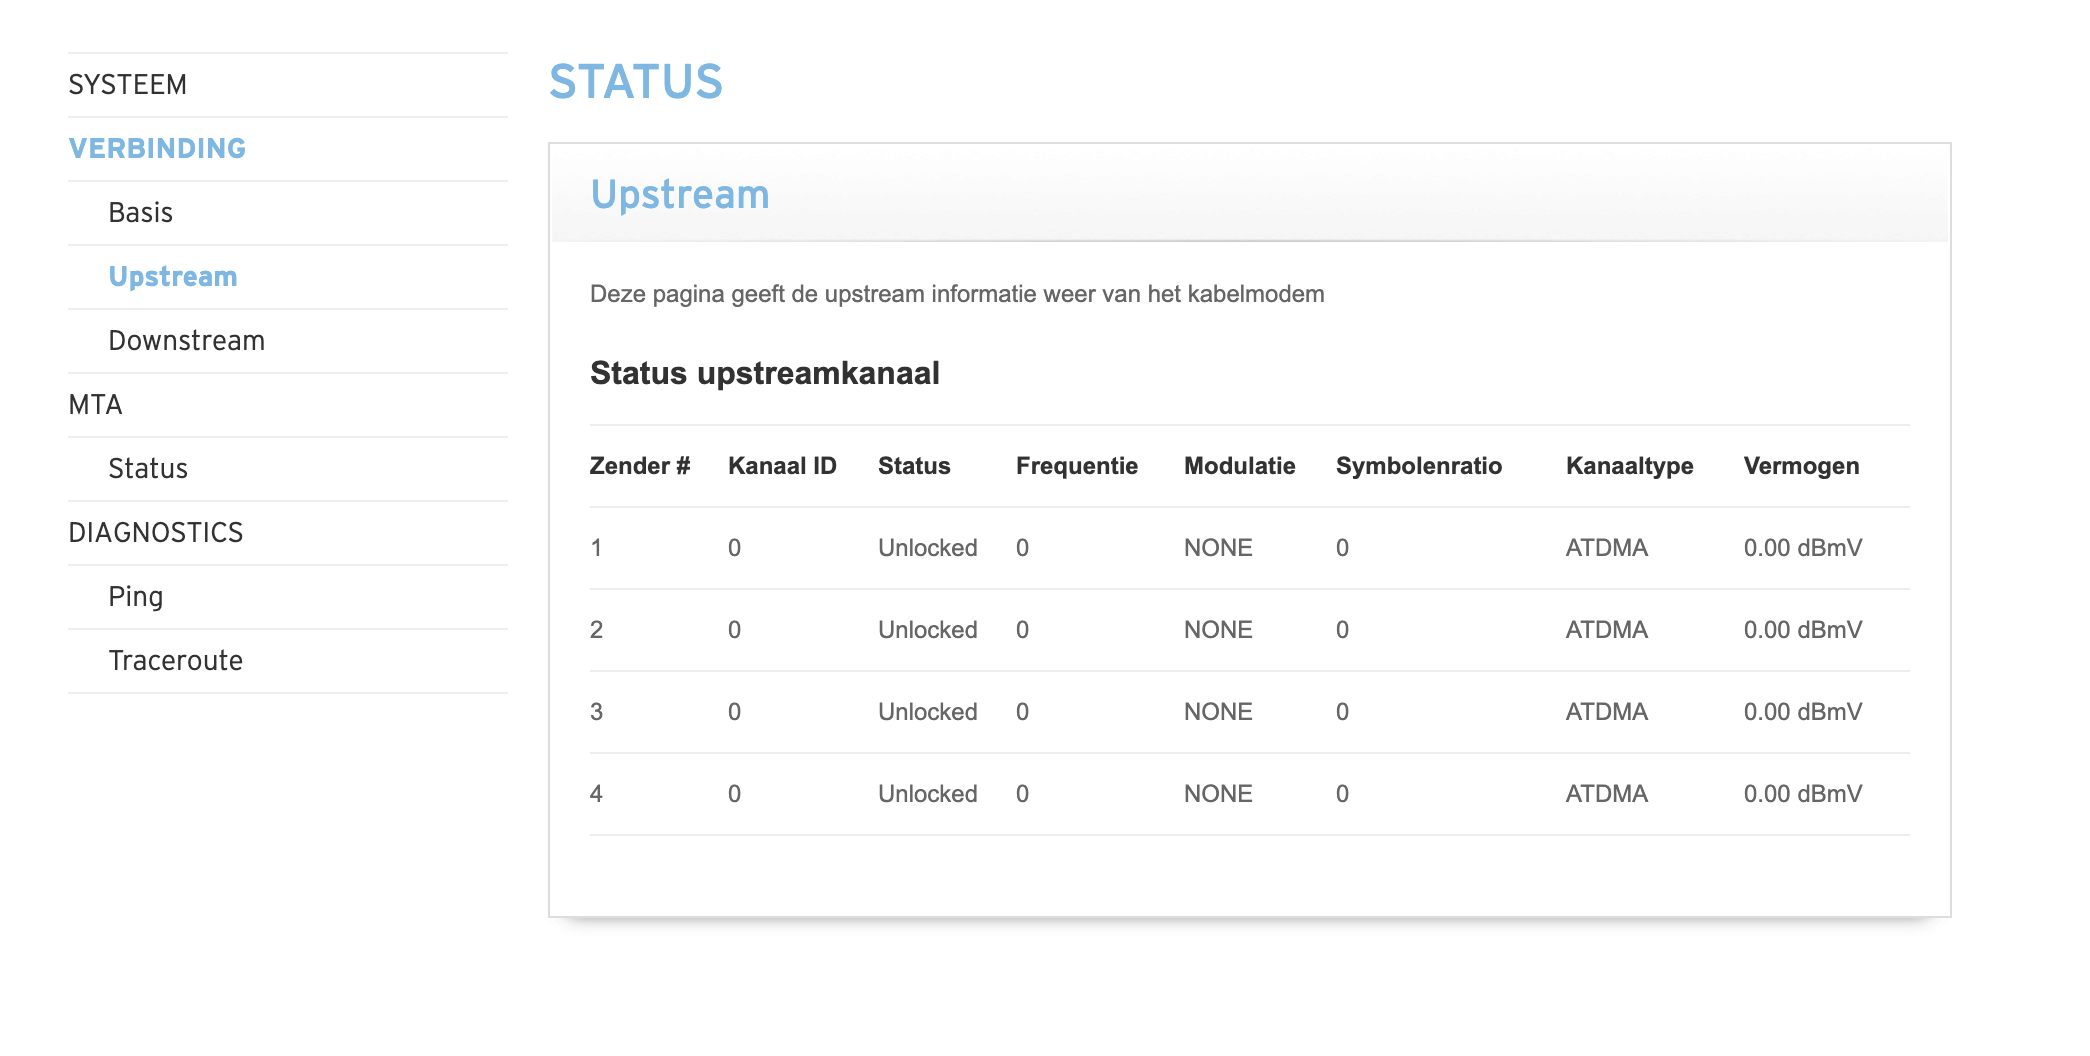The height and width of the screenshot is (1056, 2090).
Task: Select the DIAGNOSTICS menu section
Action: click(155, 533)
